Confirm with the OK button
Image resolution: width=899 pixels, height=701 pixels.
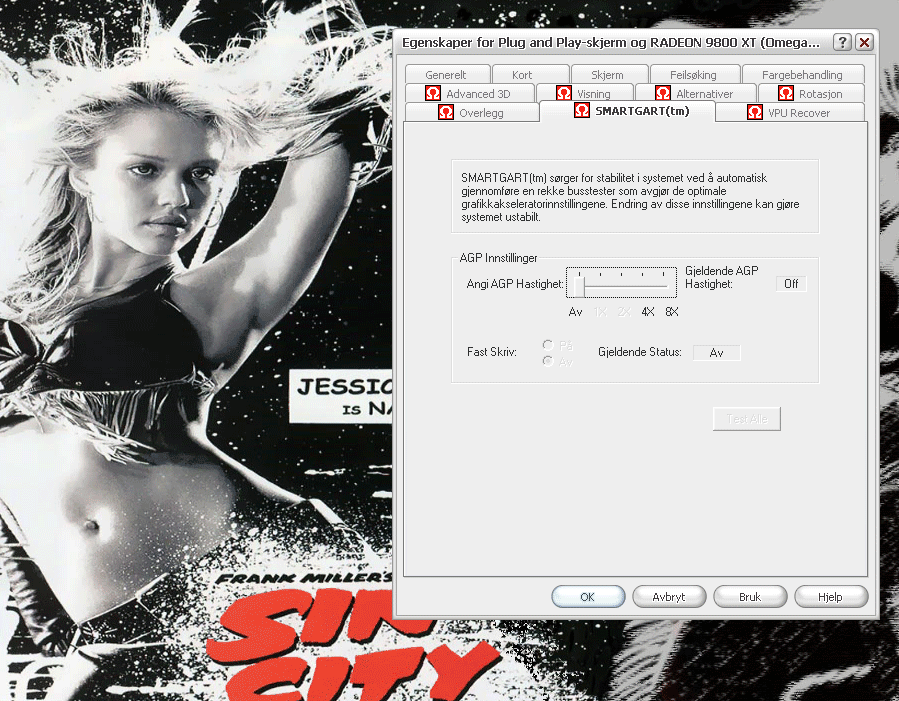tap(588, 597)
